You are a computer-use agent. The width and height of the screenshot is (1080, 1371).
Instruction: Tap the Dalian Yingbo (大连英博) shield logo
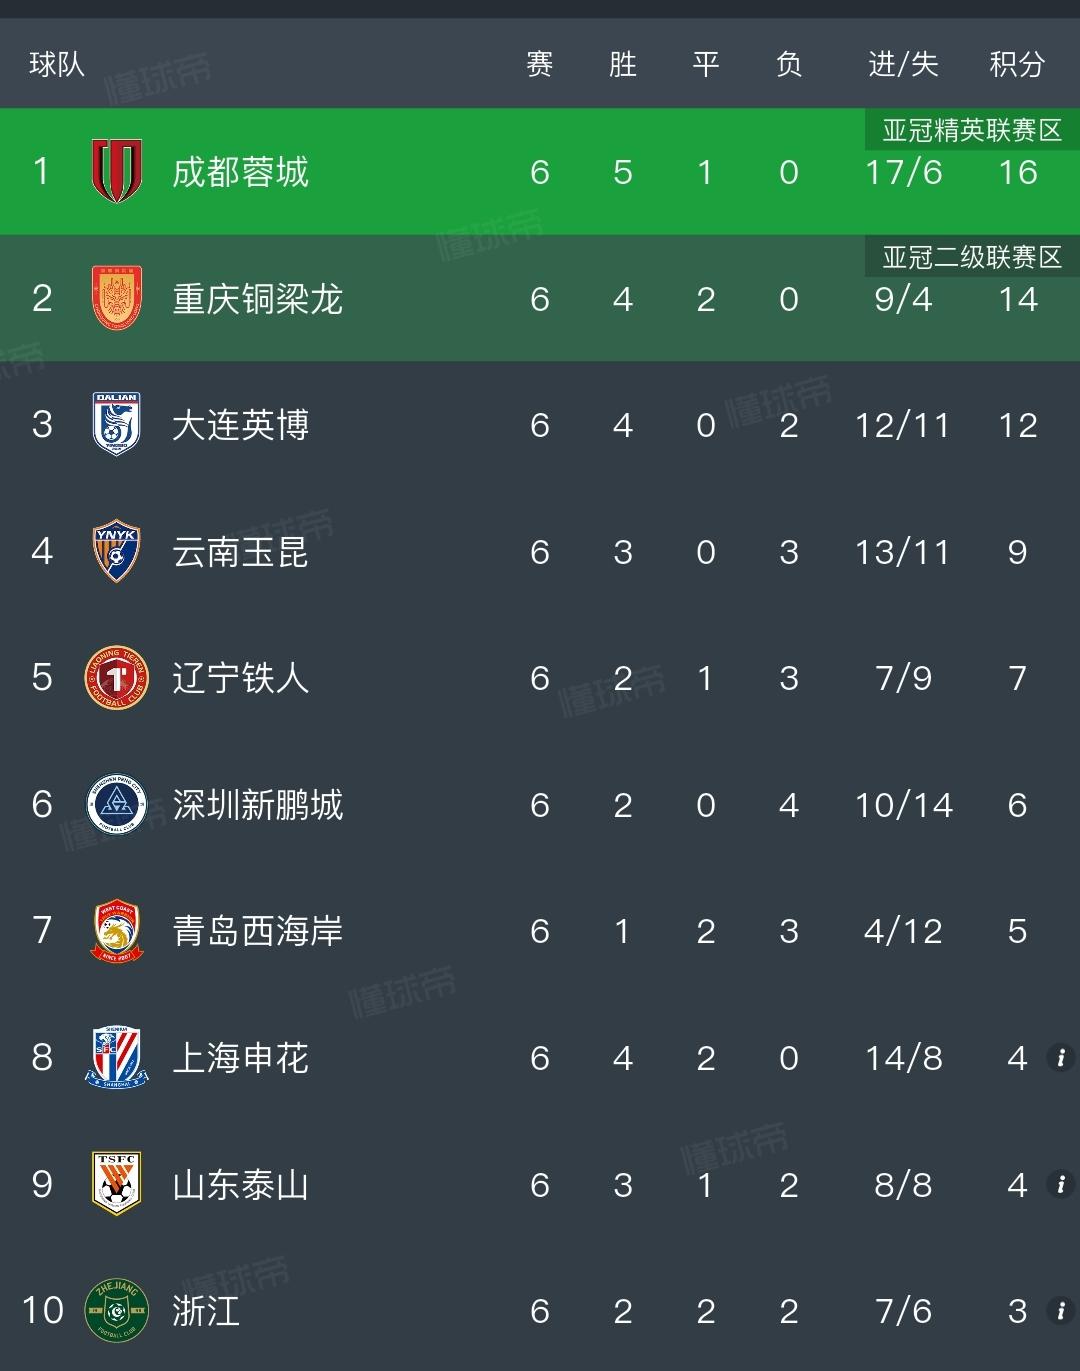[x=117, y=425]
